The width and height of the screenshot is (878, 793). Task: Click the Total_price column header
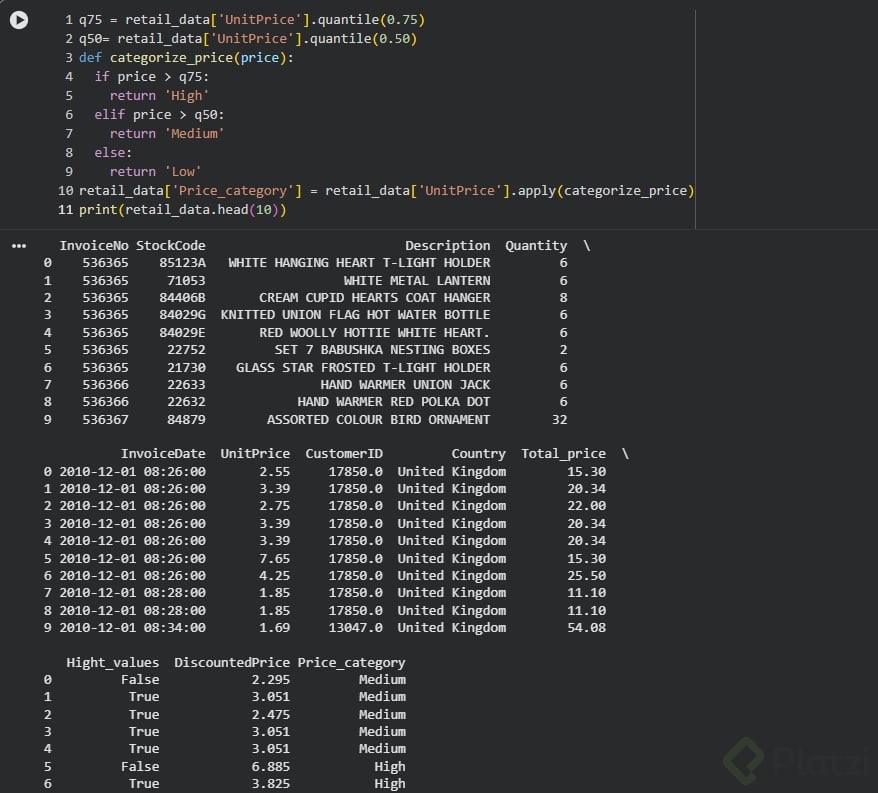pyautogui.click(x=563, y=454)
